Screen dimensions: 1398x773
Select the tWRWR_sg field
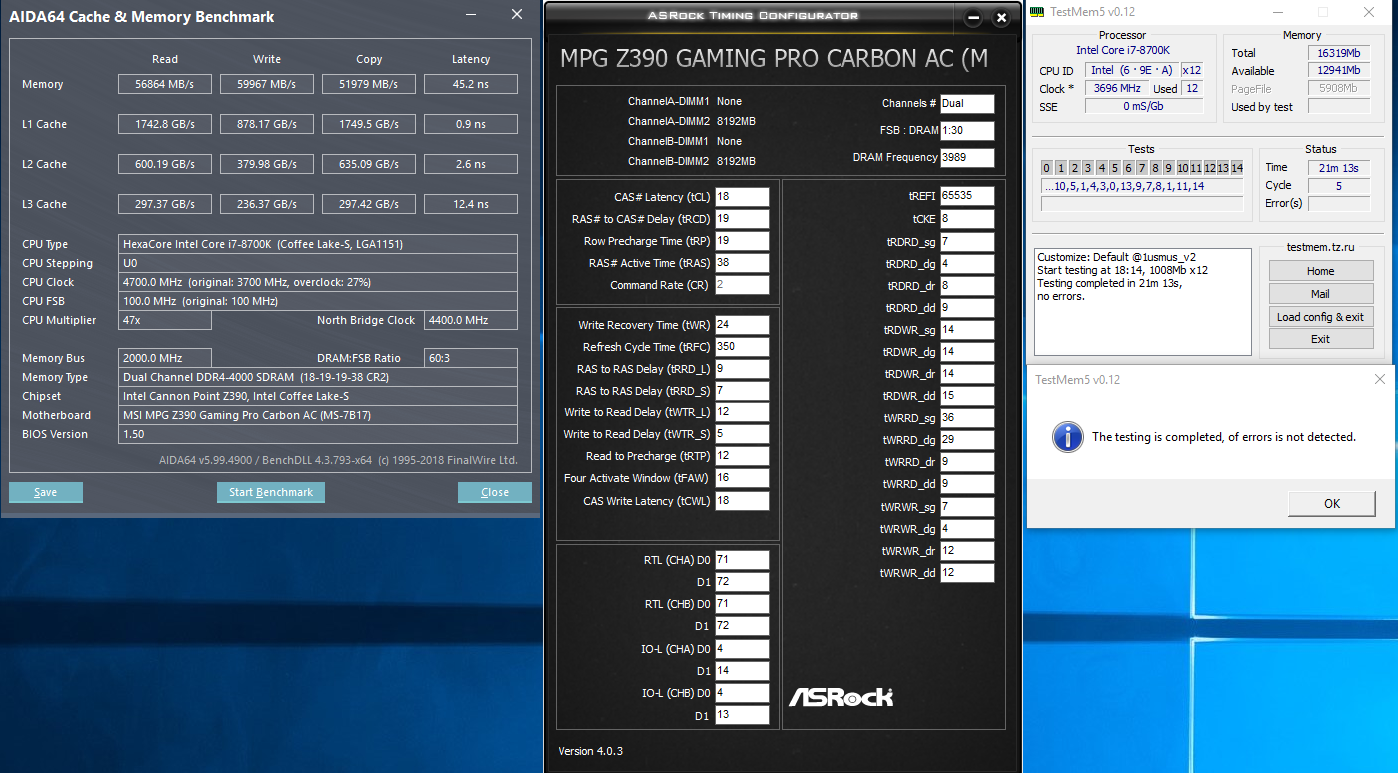tap(967, 507)
